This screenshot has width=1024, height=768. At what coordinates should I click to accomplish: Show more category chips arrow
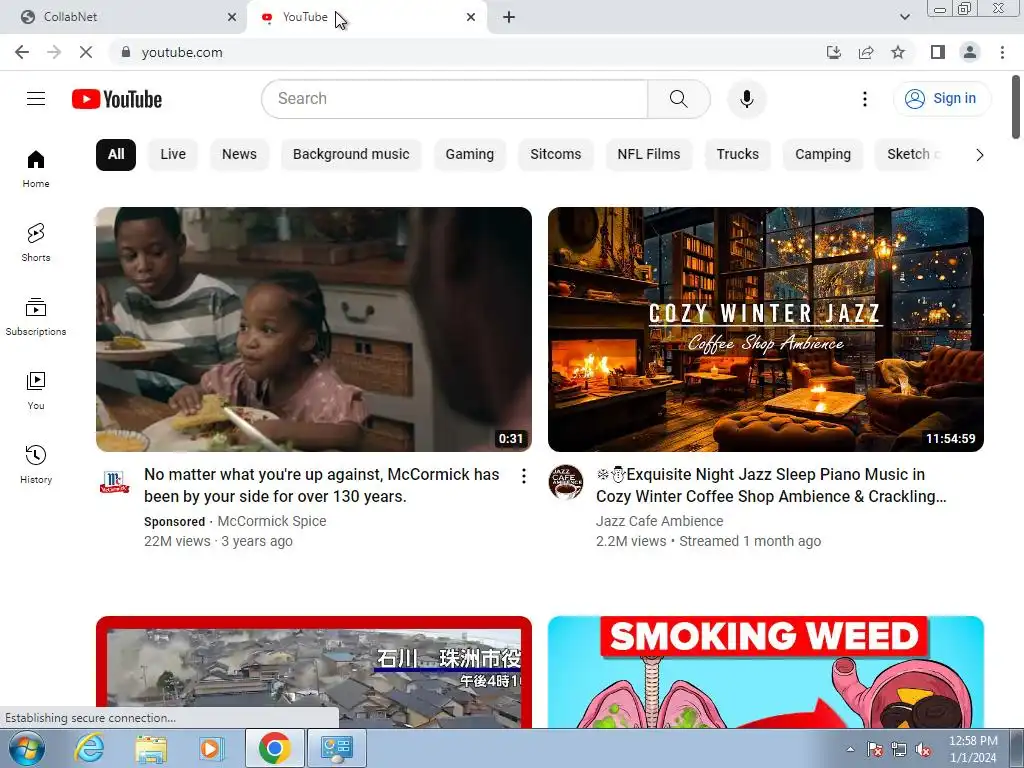[979, 155]
